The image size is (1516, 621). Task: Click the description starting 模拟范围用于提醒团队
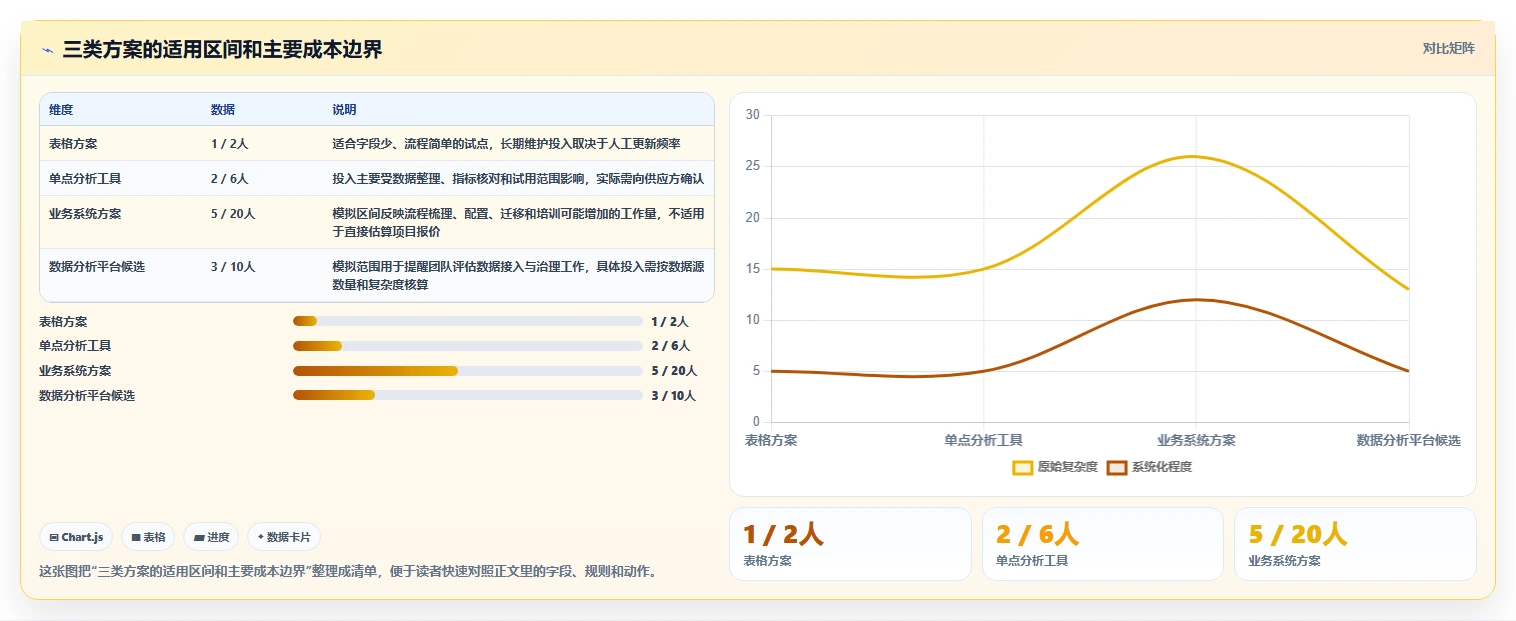pos(518,275)
